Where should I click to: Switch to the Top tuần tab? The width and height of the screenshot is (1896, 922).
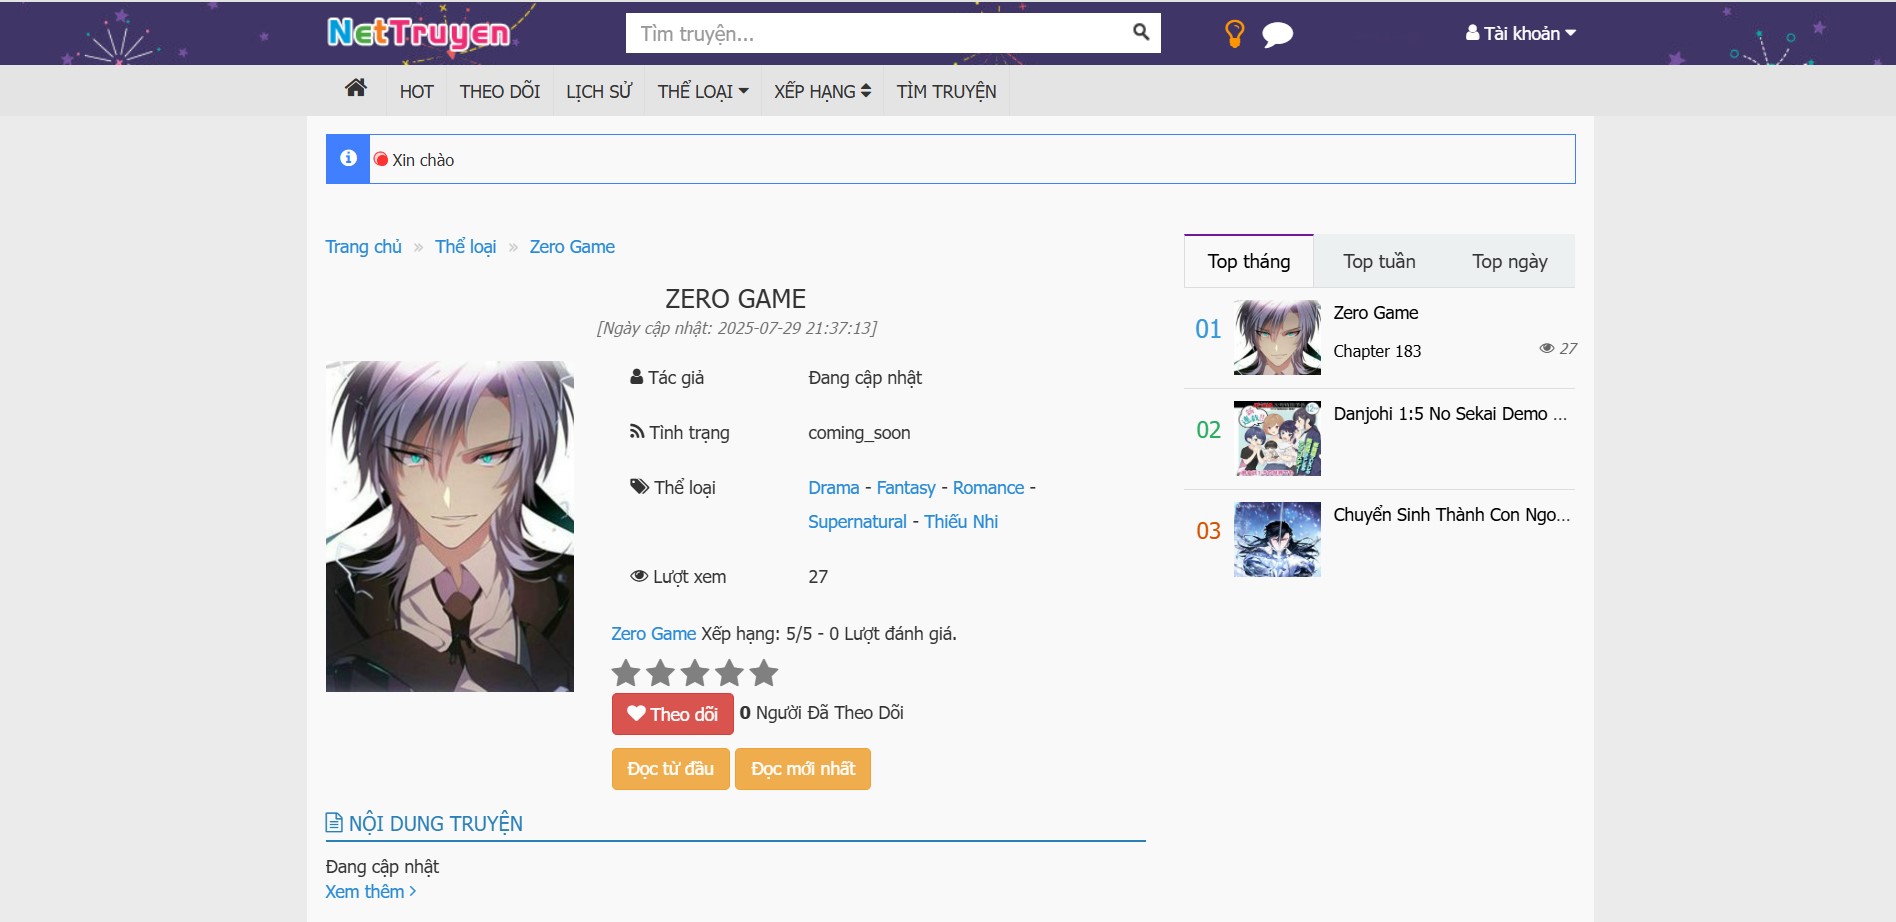(x=1378, y=262)
